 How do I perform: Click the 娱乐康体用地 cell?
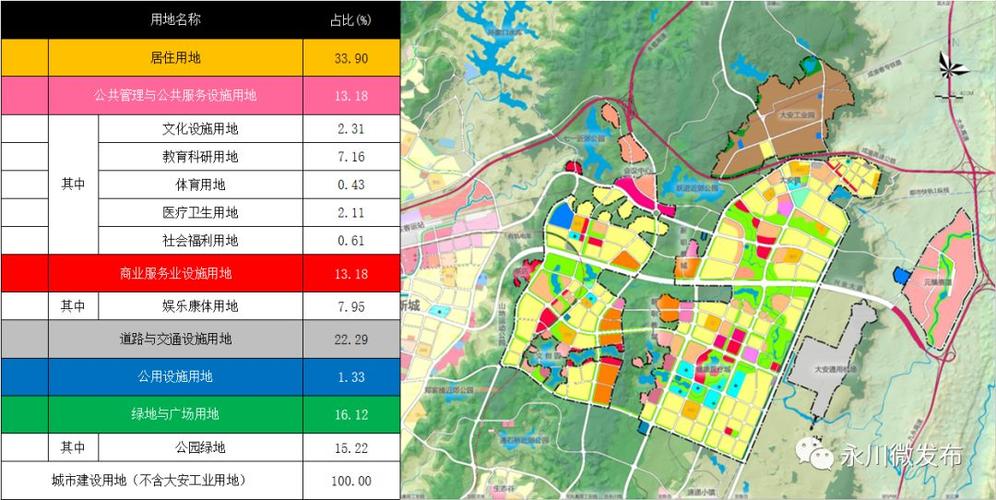200,306
